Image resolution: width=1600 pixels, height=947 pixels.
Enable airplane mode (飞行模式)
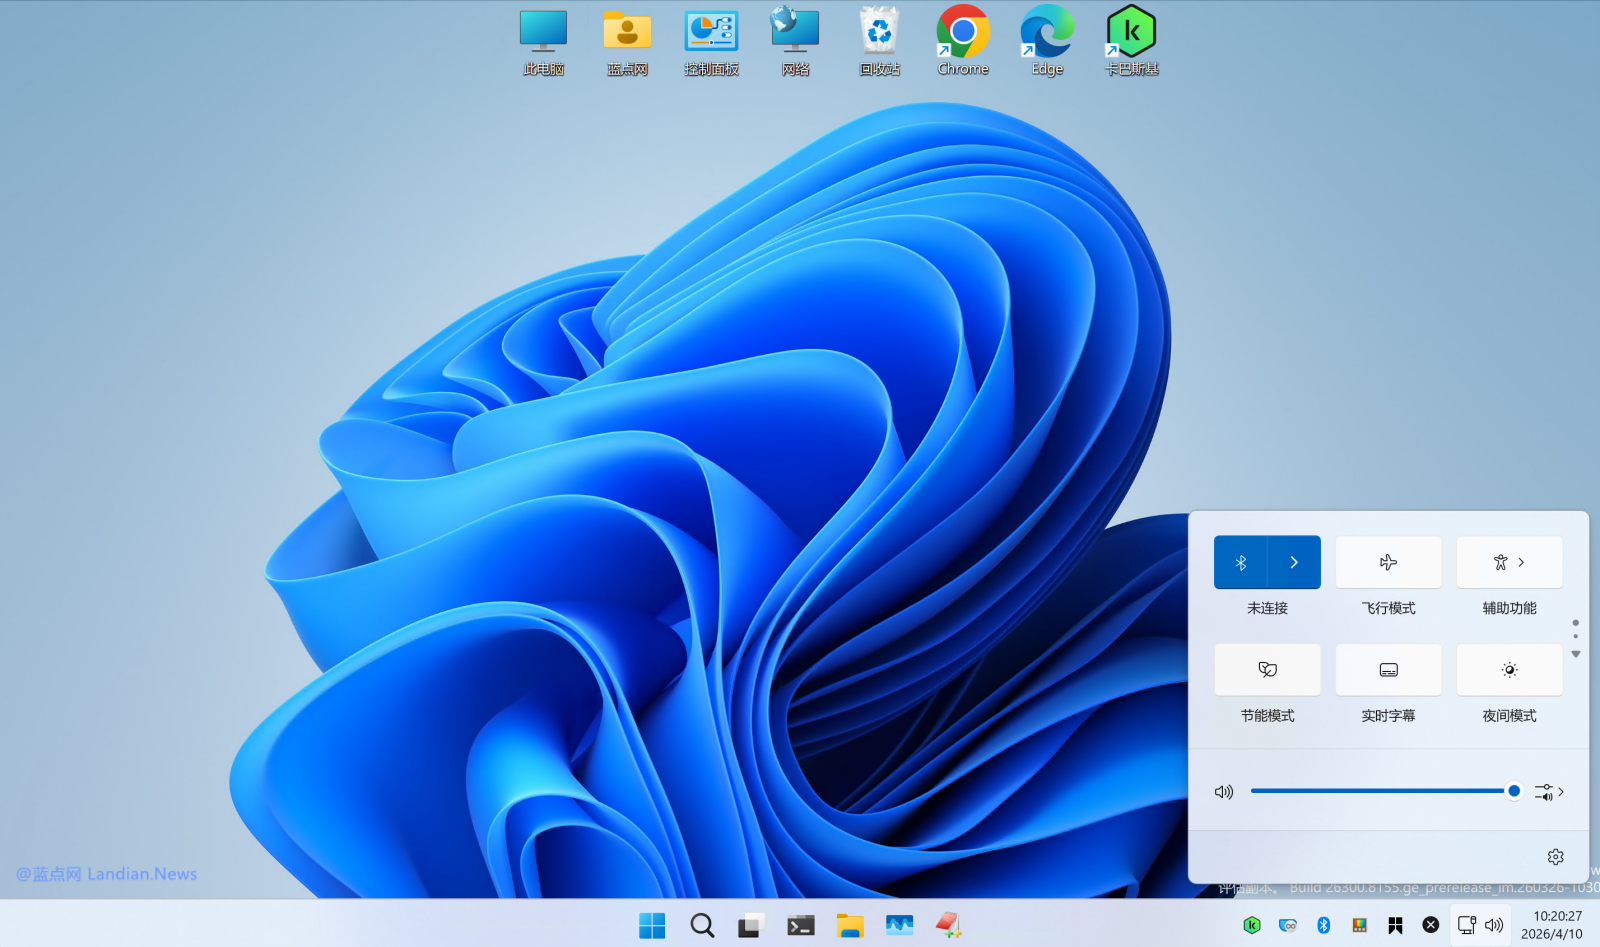[1388, 563]
